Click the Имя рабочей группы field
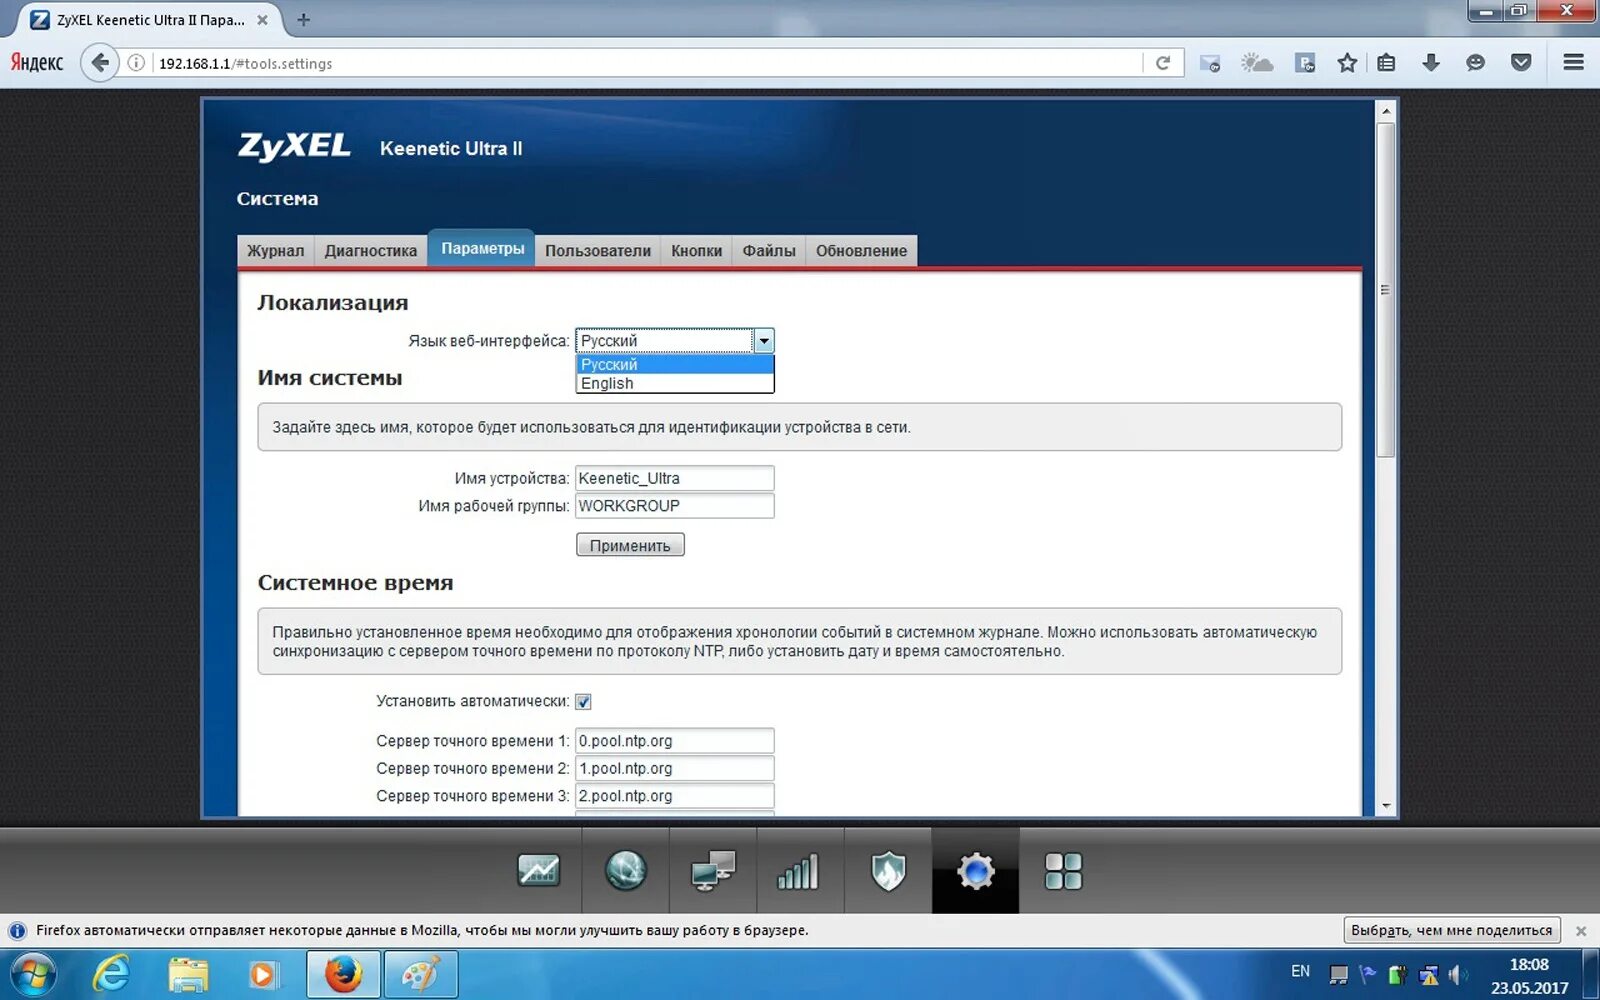1600x1000 pixels. coord(675,506)
